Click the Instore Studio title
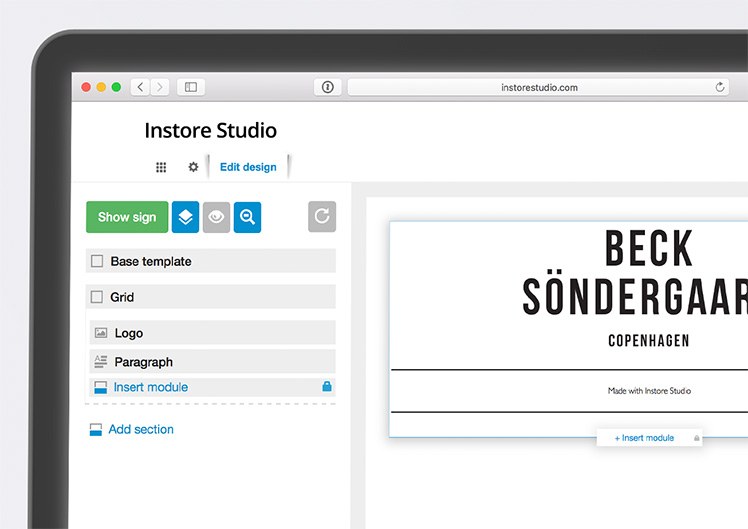This screenshot has width=748, height=529. tap(210, 130)
